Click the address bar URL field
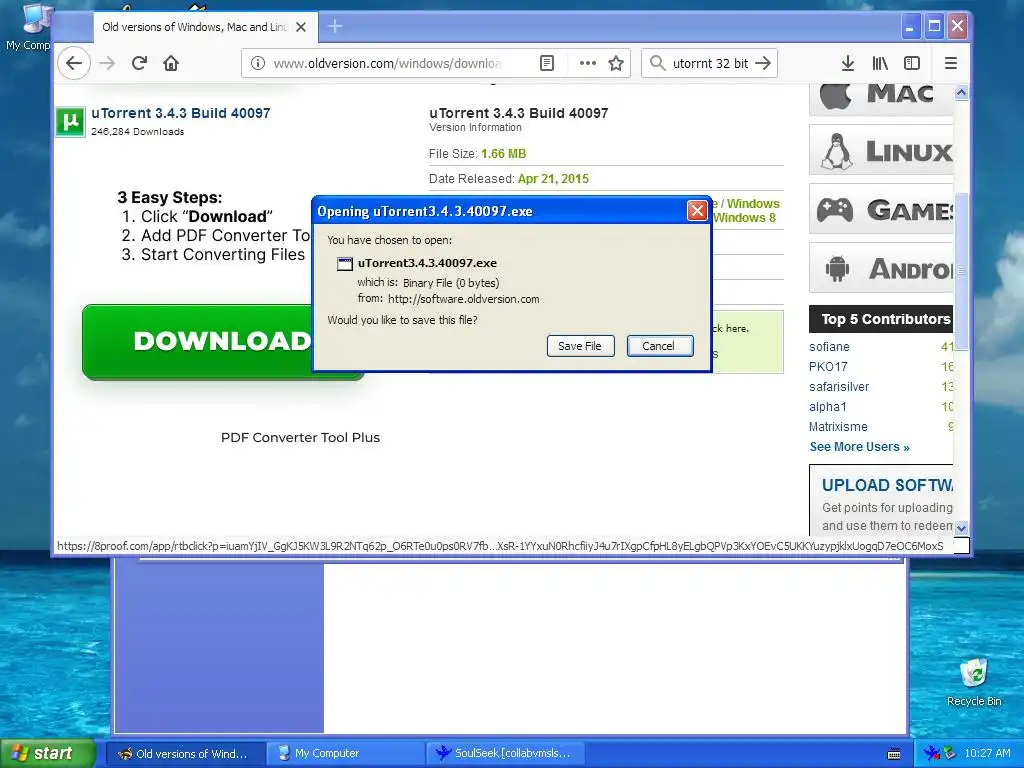Image resolution: width=1024 pixels, height=768 pixels. click(387, 63)
